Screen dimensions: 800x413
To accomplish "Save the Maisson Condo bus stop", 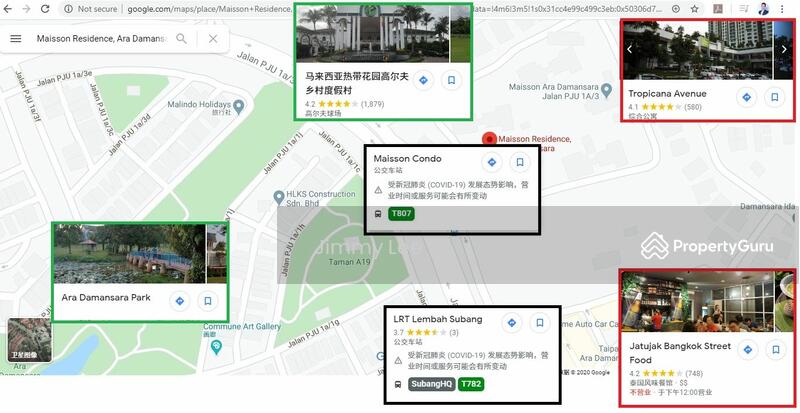I will (520, 162).
